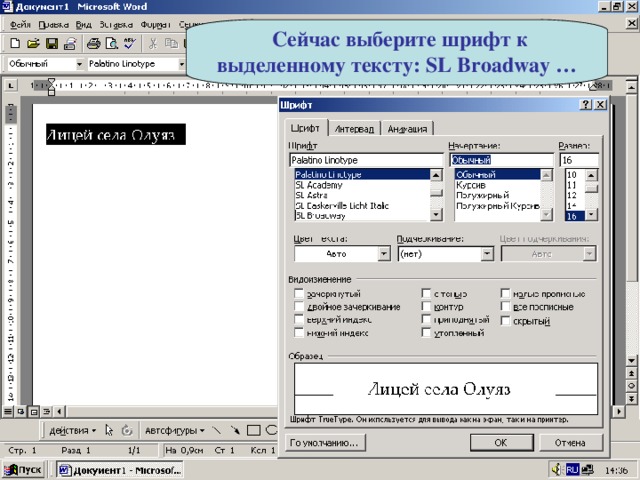This screenshot has width=640, height=480.
Task: Open Файл menu
Action: tap(20, 24)
